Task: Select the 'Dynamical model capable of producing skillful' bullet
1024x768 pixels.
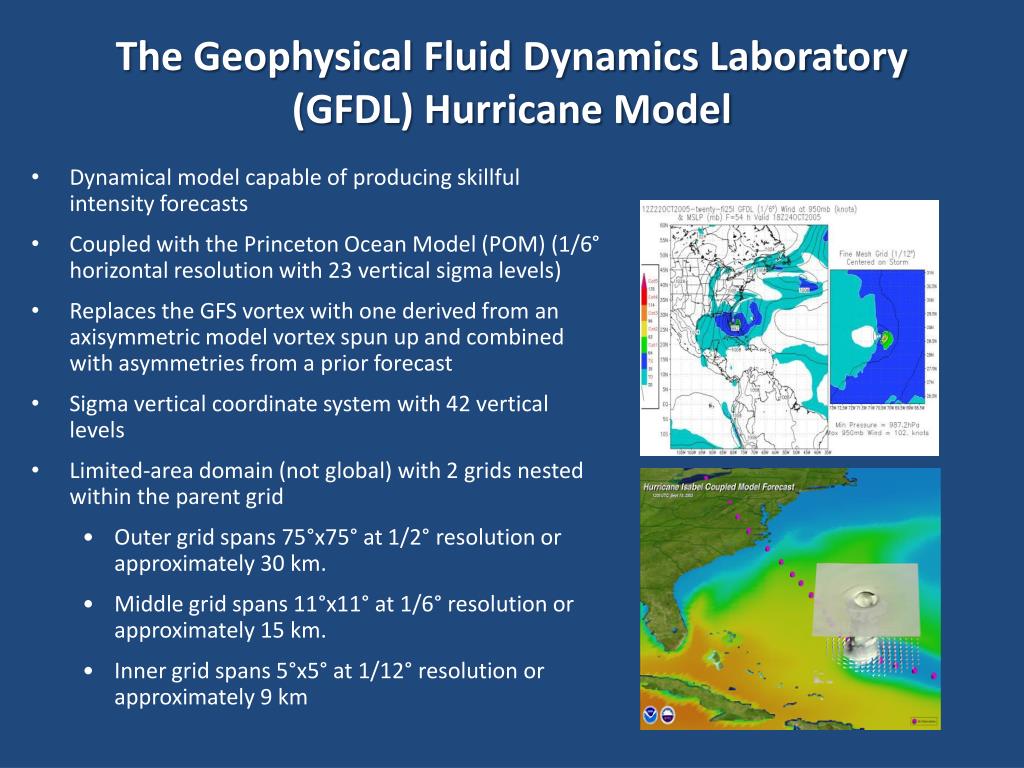Action: [295, 190]
